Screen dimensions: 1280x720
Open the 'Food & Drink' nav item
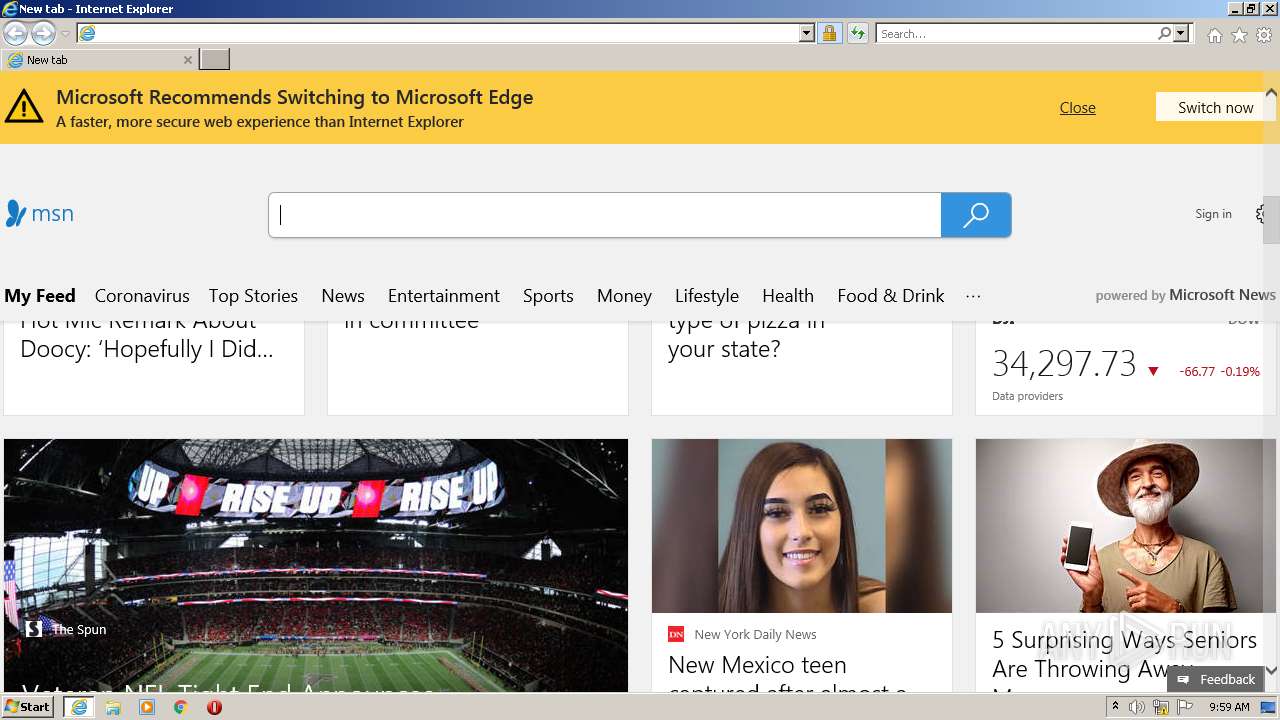(891, 296)
